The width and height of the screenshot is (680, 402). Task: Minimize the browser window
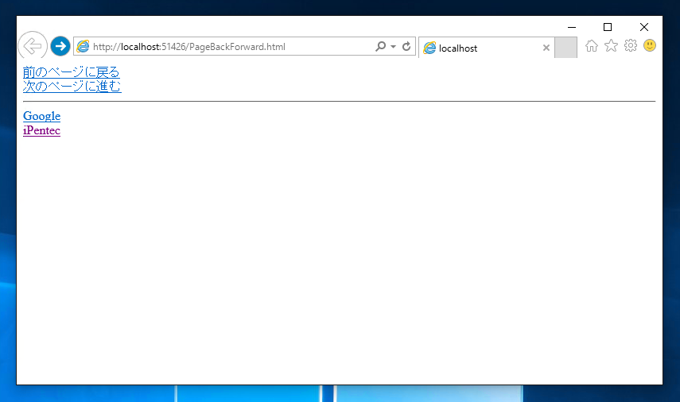tap(572, 27)
